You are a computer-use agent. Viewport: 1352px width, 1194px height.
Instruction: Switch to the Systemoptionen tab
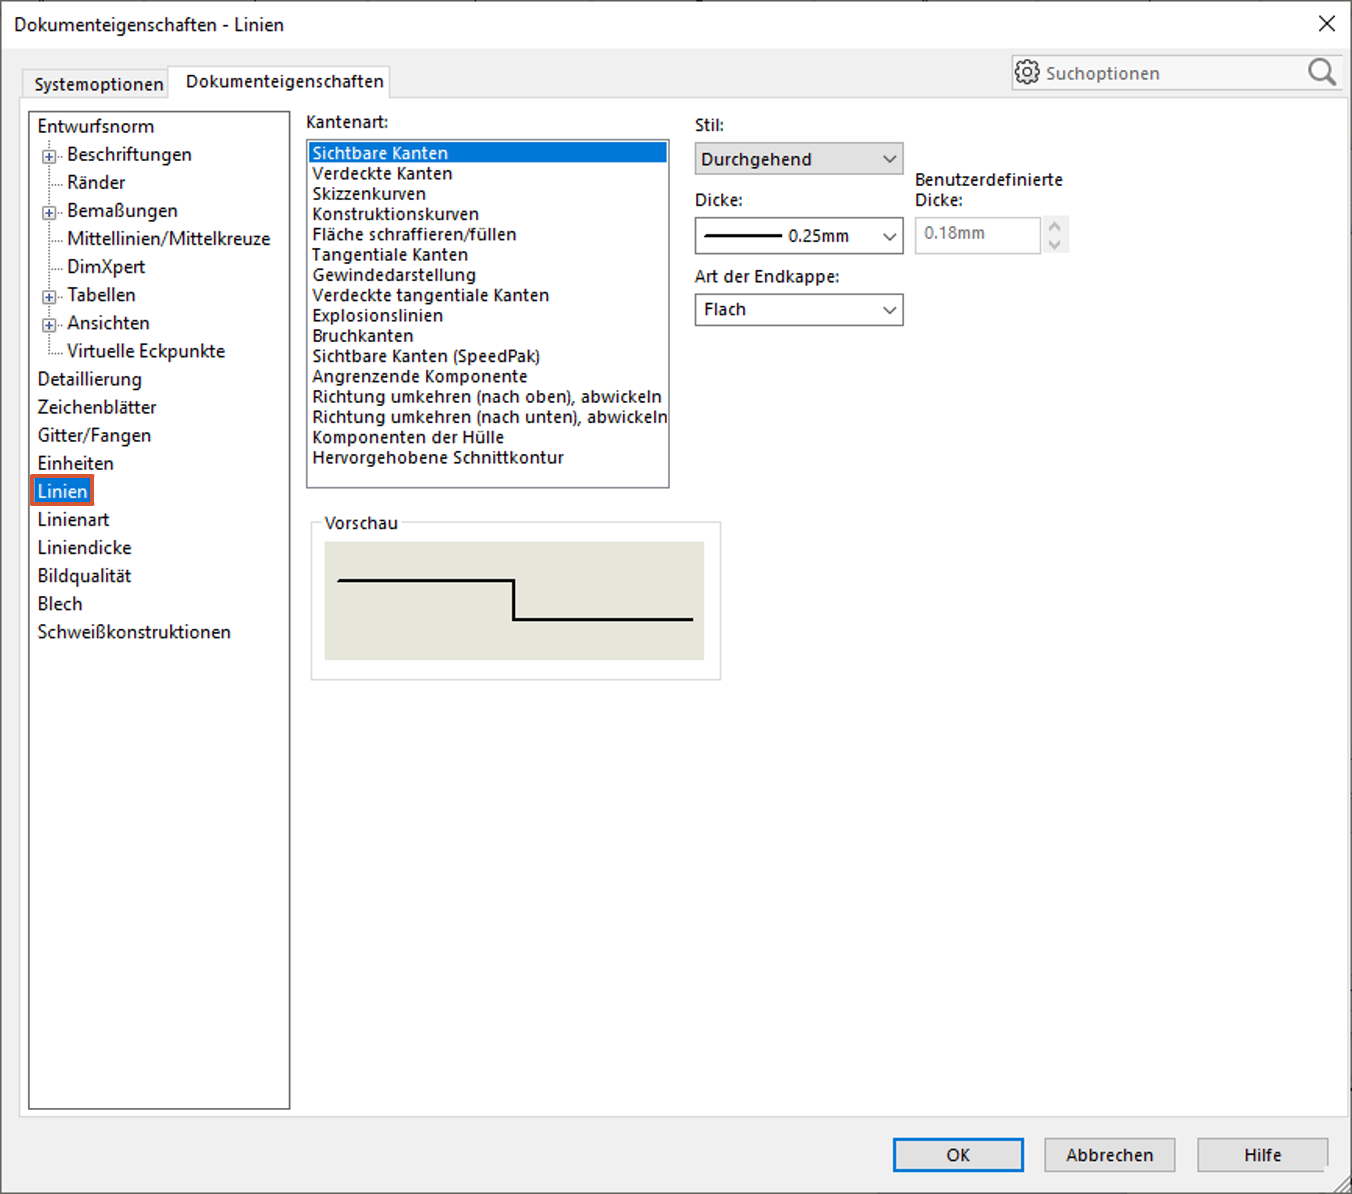(98, 84)
